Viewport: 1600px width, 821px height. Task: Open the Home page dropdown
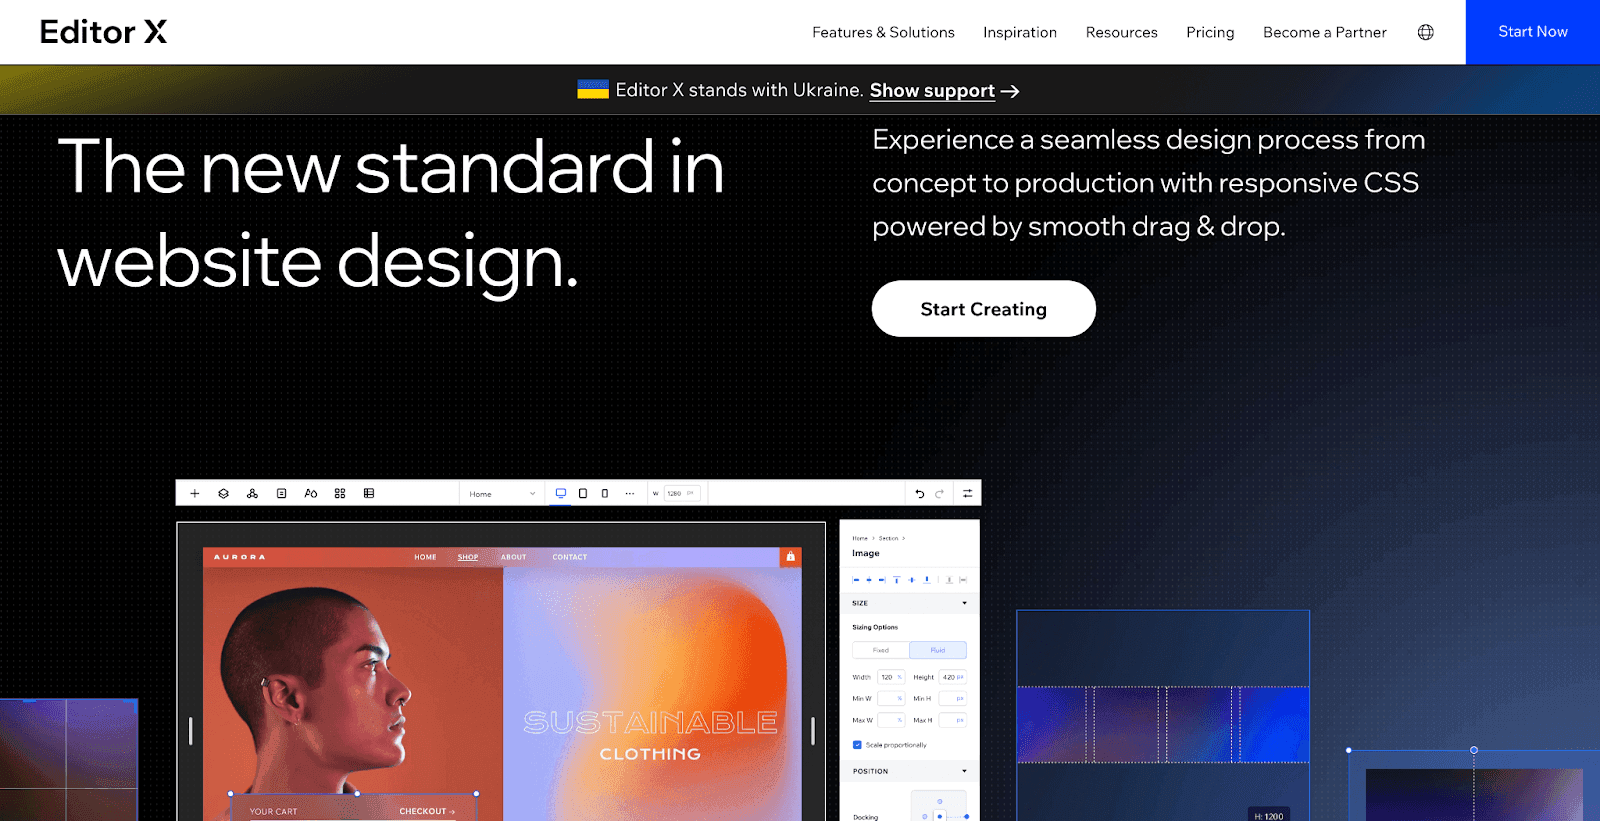coord(502,493)
